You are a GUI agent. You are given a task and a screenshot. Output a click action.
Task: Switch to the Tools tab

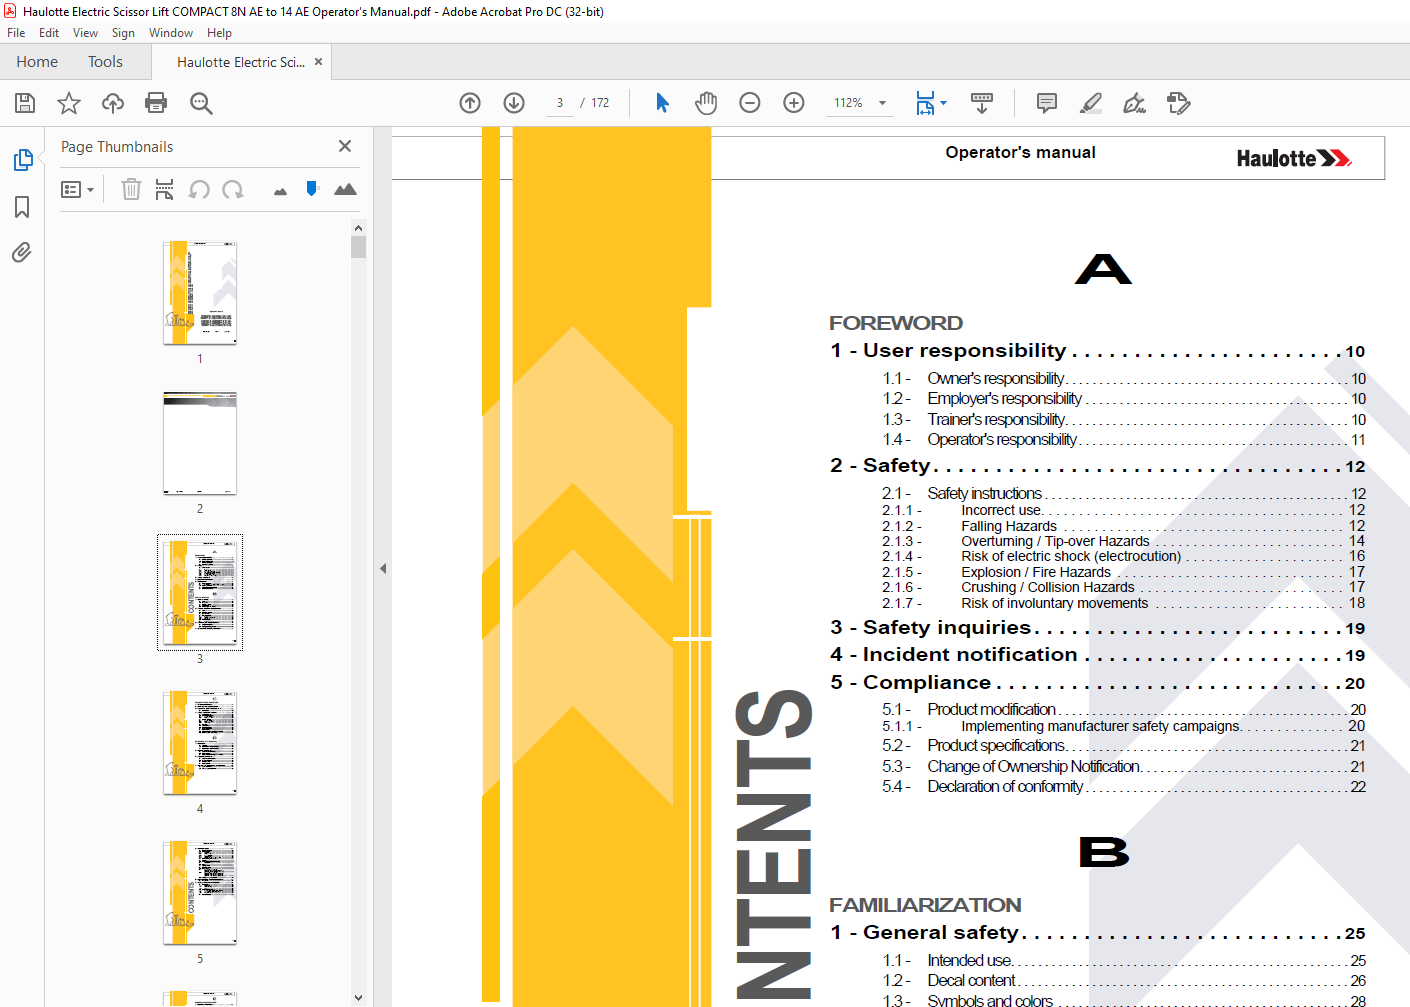click(105, 62)
